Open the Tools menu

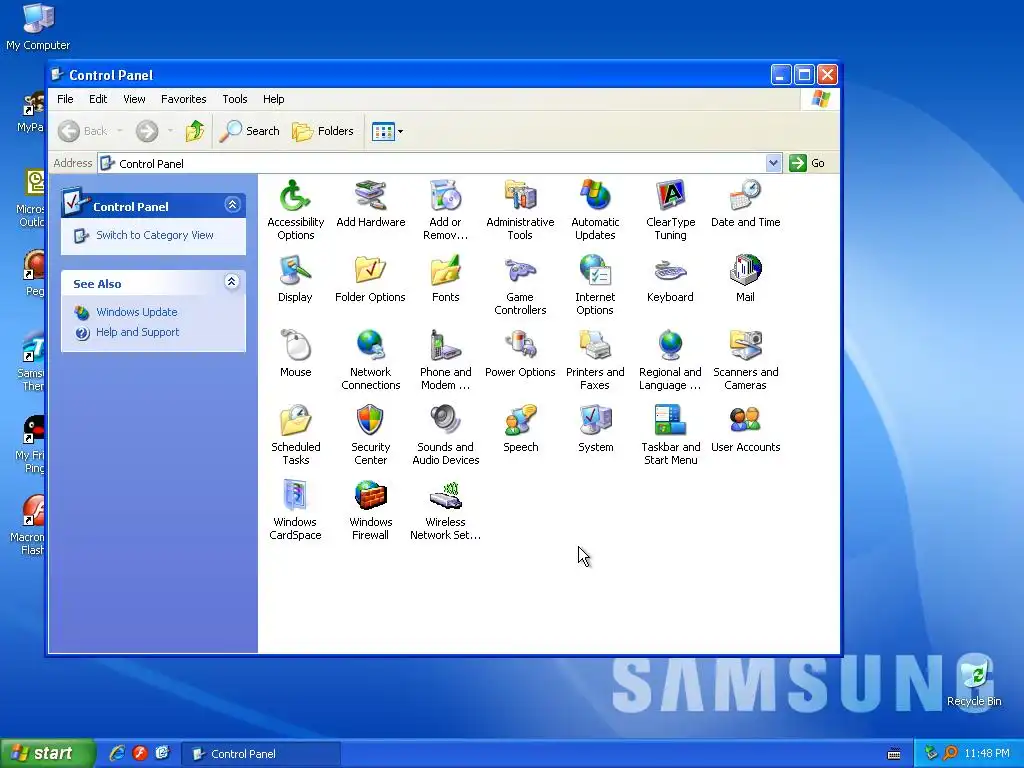(x=234, y=99)
